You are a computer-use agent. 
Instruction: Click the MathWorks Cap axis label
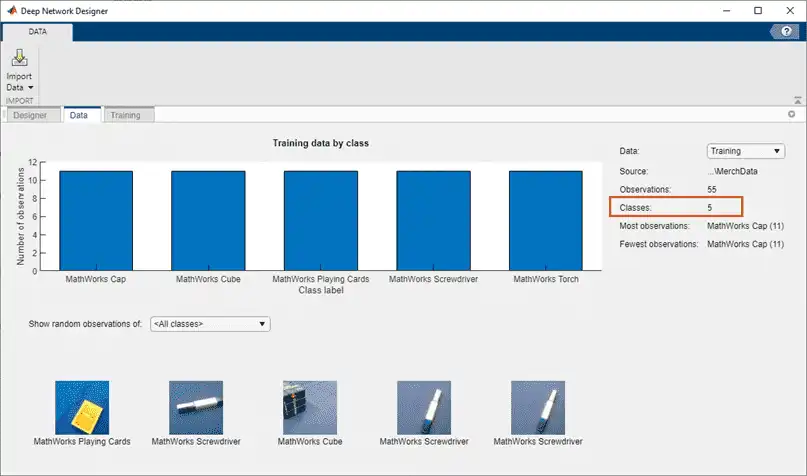(96, 279)
